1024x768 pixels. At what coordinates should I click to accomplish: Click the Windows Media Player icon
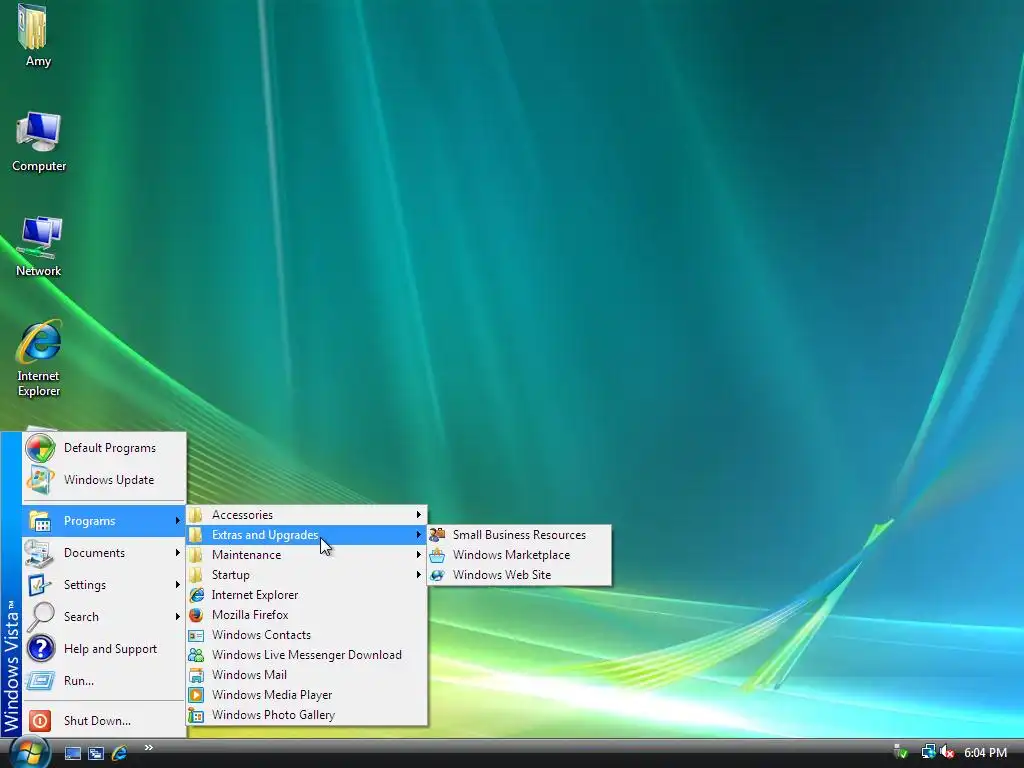coord(196,696)
